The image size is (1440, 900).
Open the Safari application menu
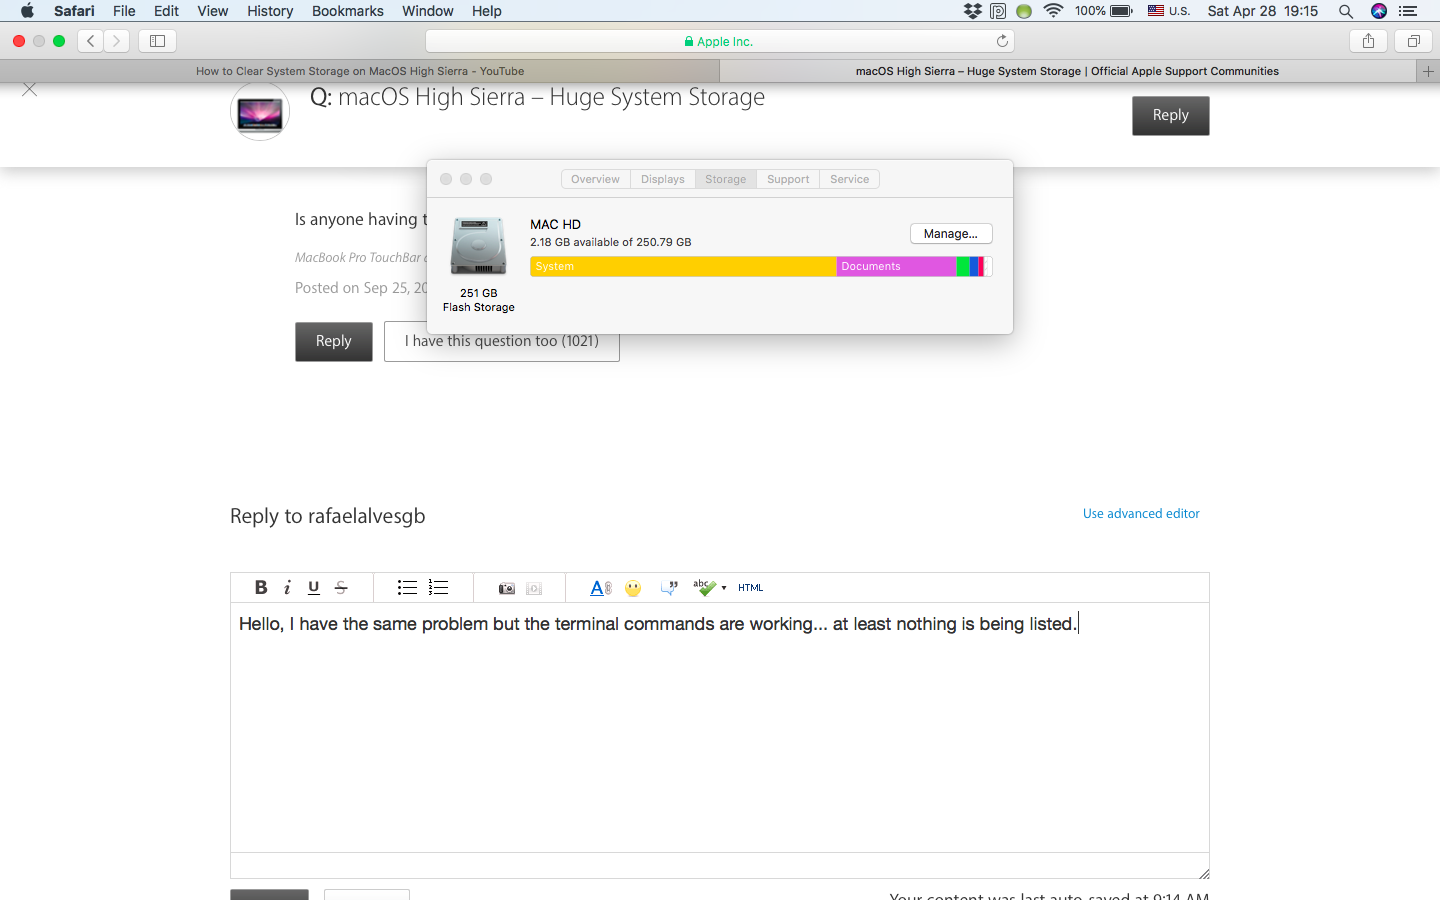pos(74,11)
